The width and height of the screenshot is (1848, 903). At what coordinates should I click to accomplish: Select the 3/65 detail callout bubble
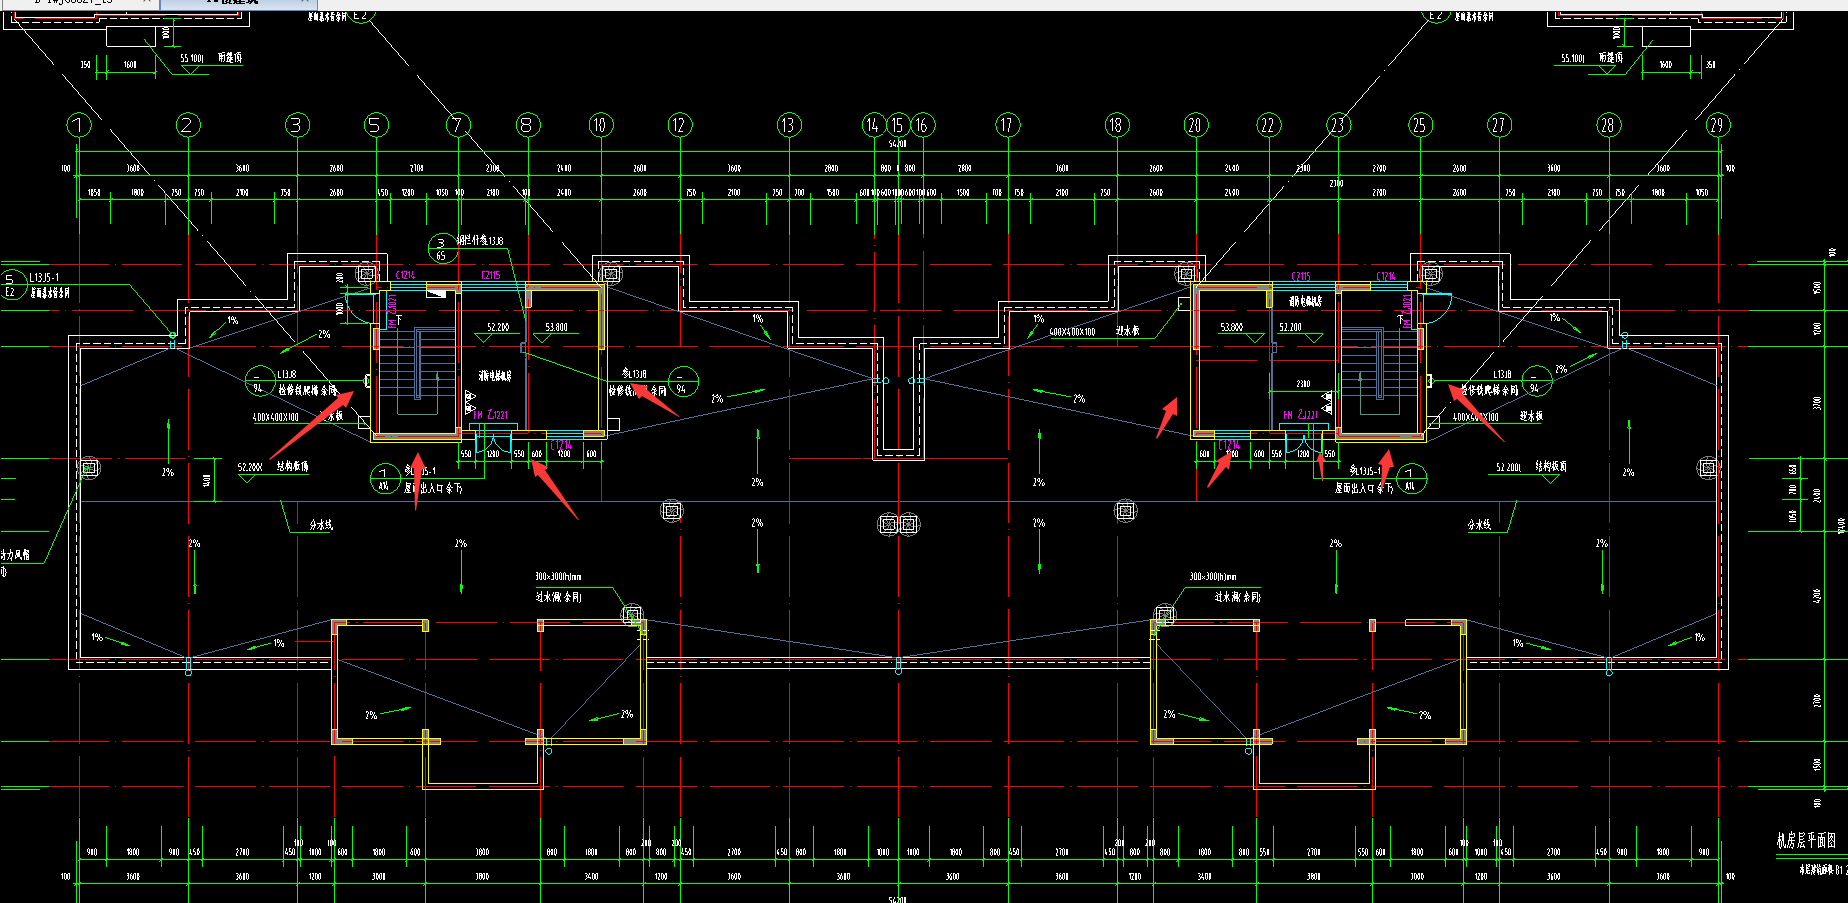(442, 248)
